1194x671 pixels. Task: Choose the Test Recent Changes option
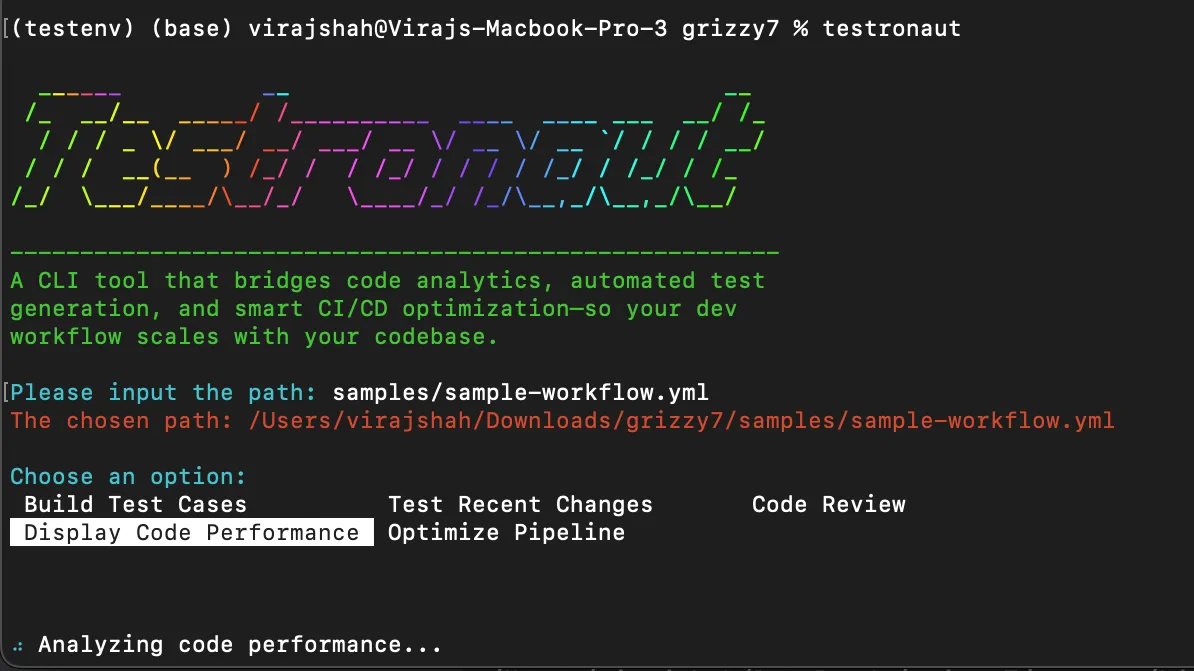click(520, 504)
